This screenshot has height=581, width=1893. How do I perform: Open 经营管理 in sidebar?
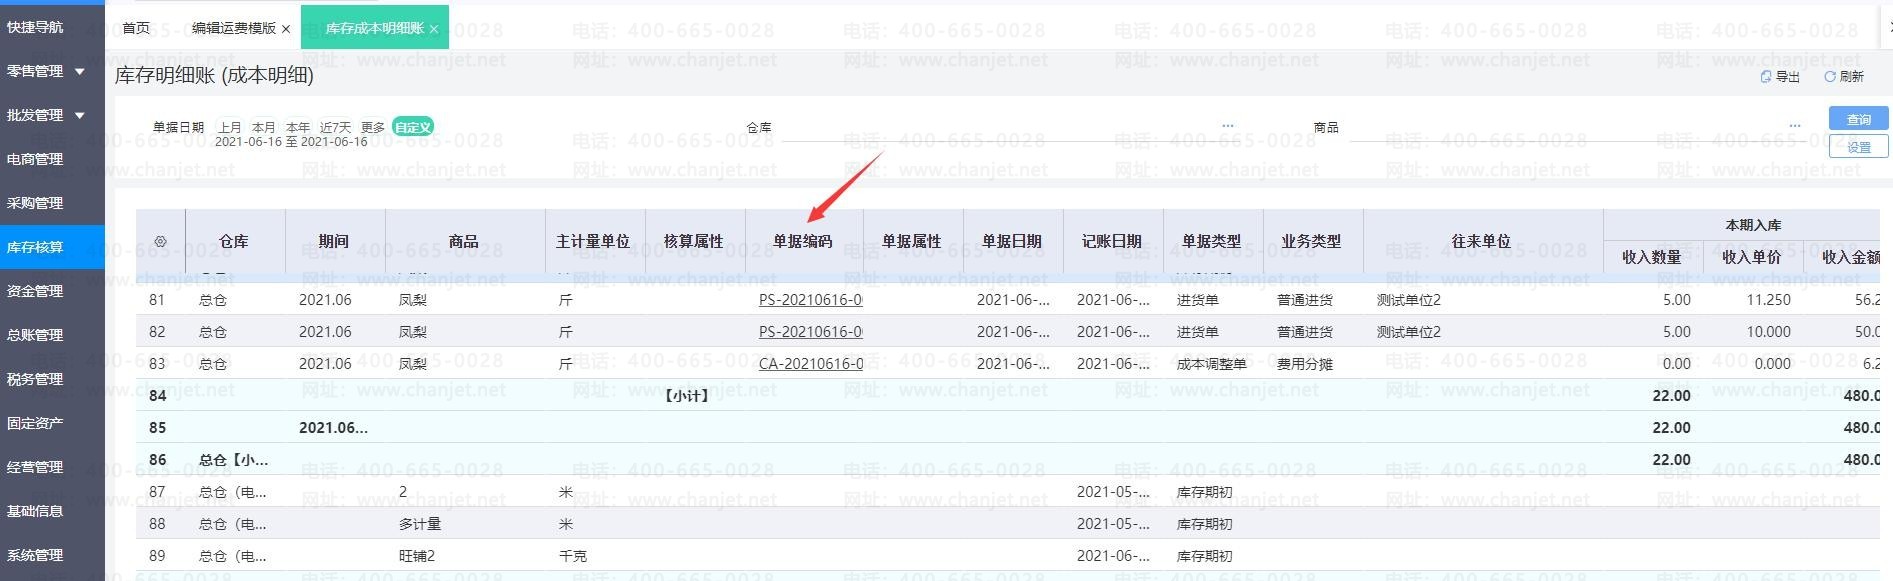[x=35, y=467]
